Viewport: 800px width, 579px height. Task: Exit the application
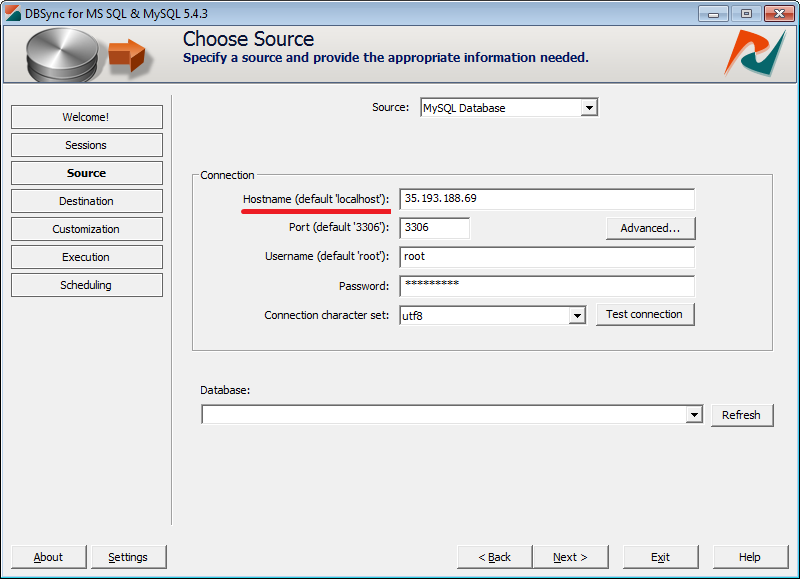660,557
